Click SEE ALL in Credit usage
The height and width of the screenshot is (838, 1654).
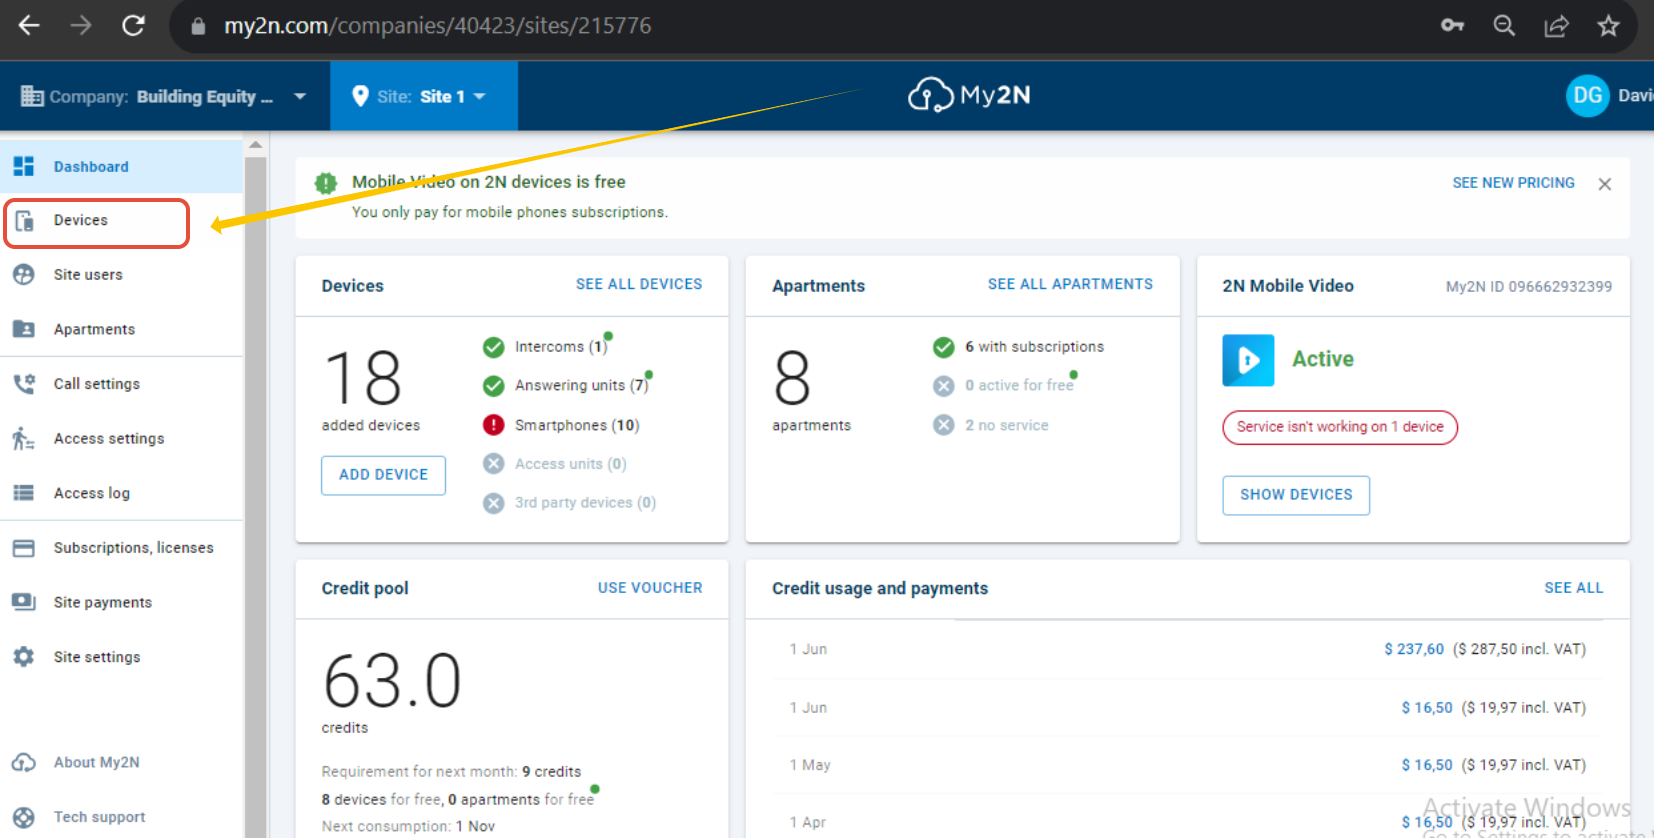pyautogui.click(x=1573, y=588)
